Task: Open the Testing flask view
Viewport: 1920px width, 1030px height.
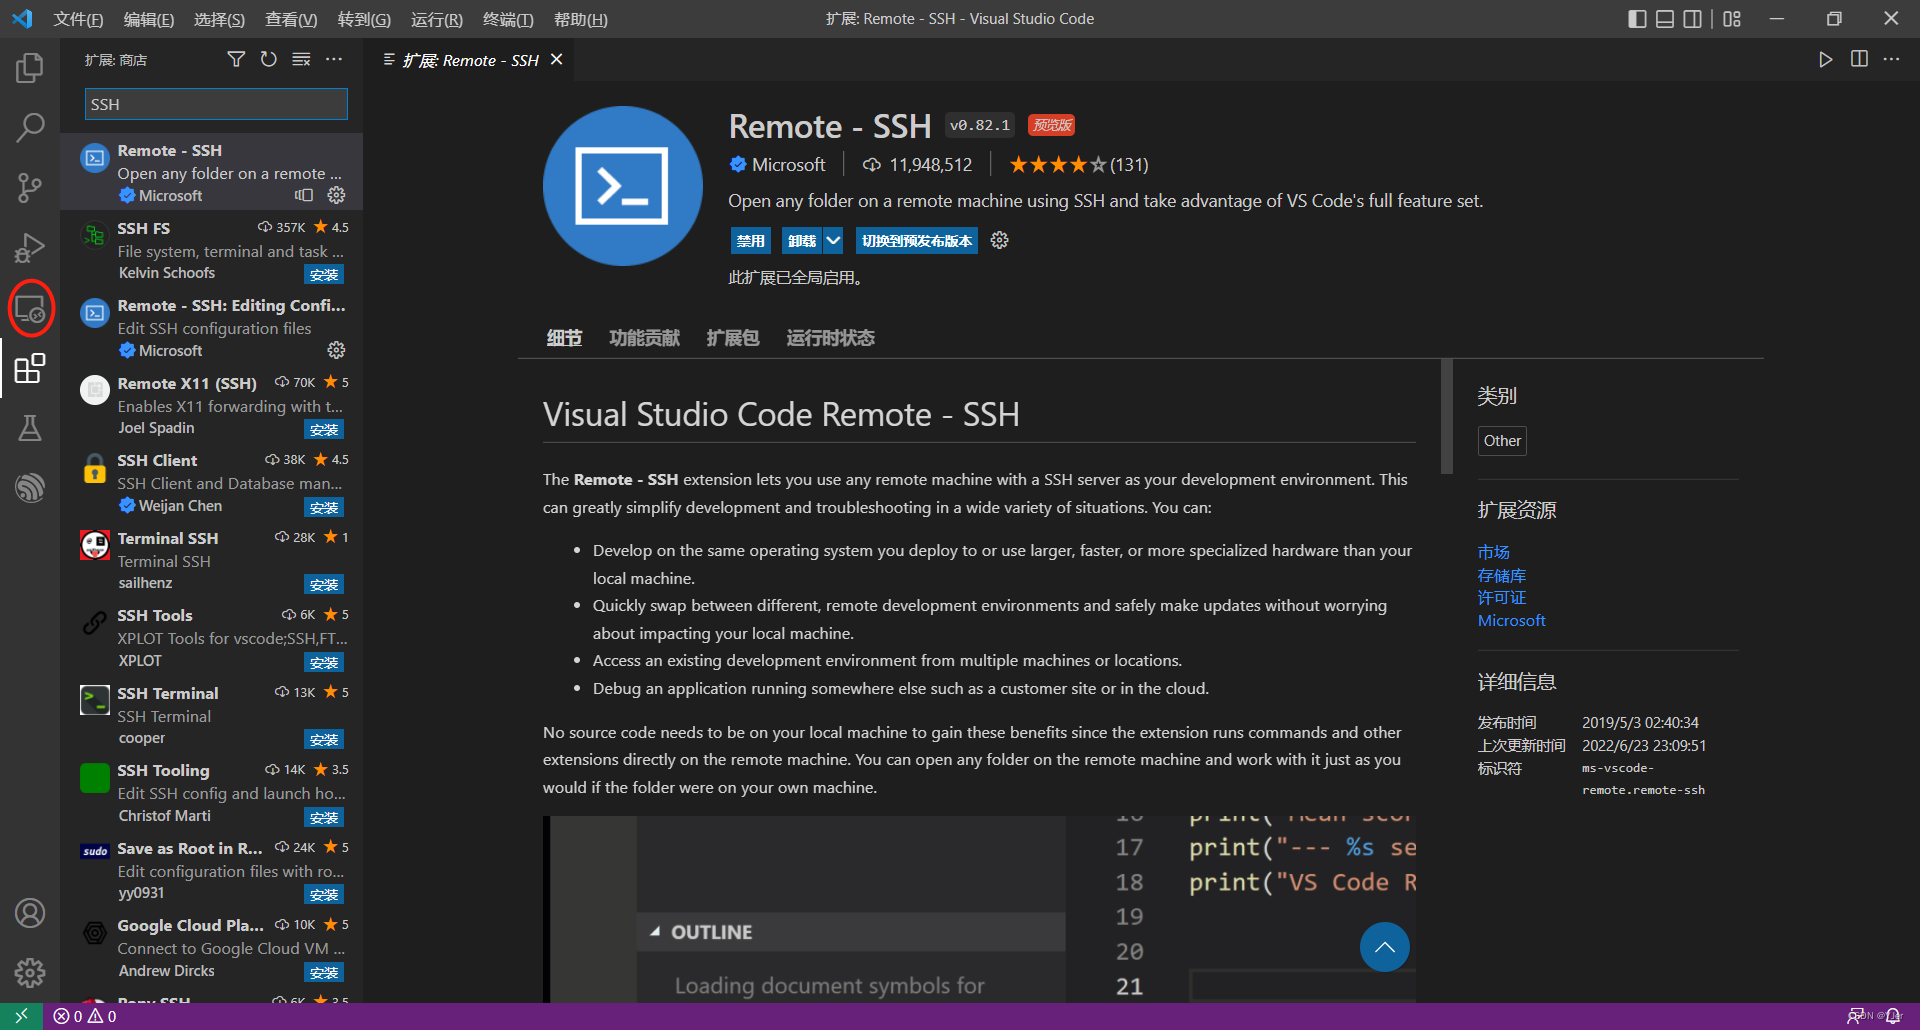Action: pyautogui.click(x=30, y=428)
